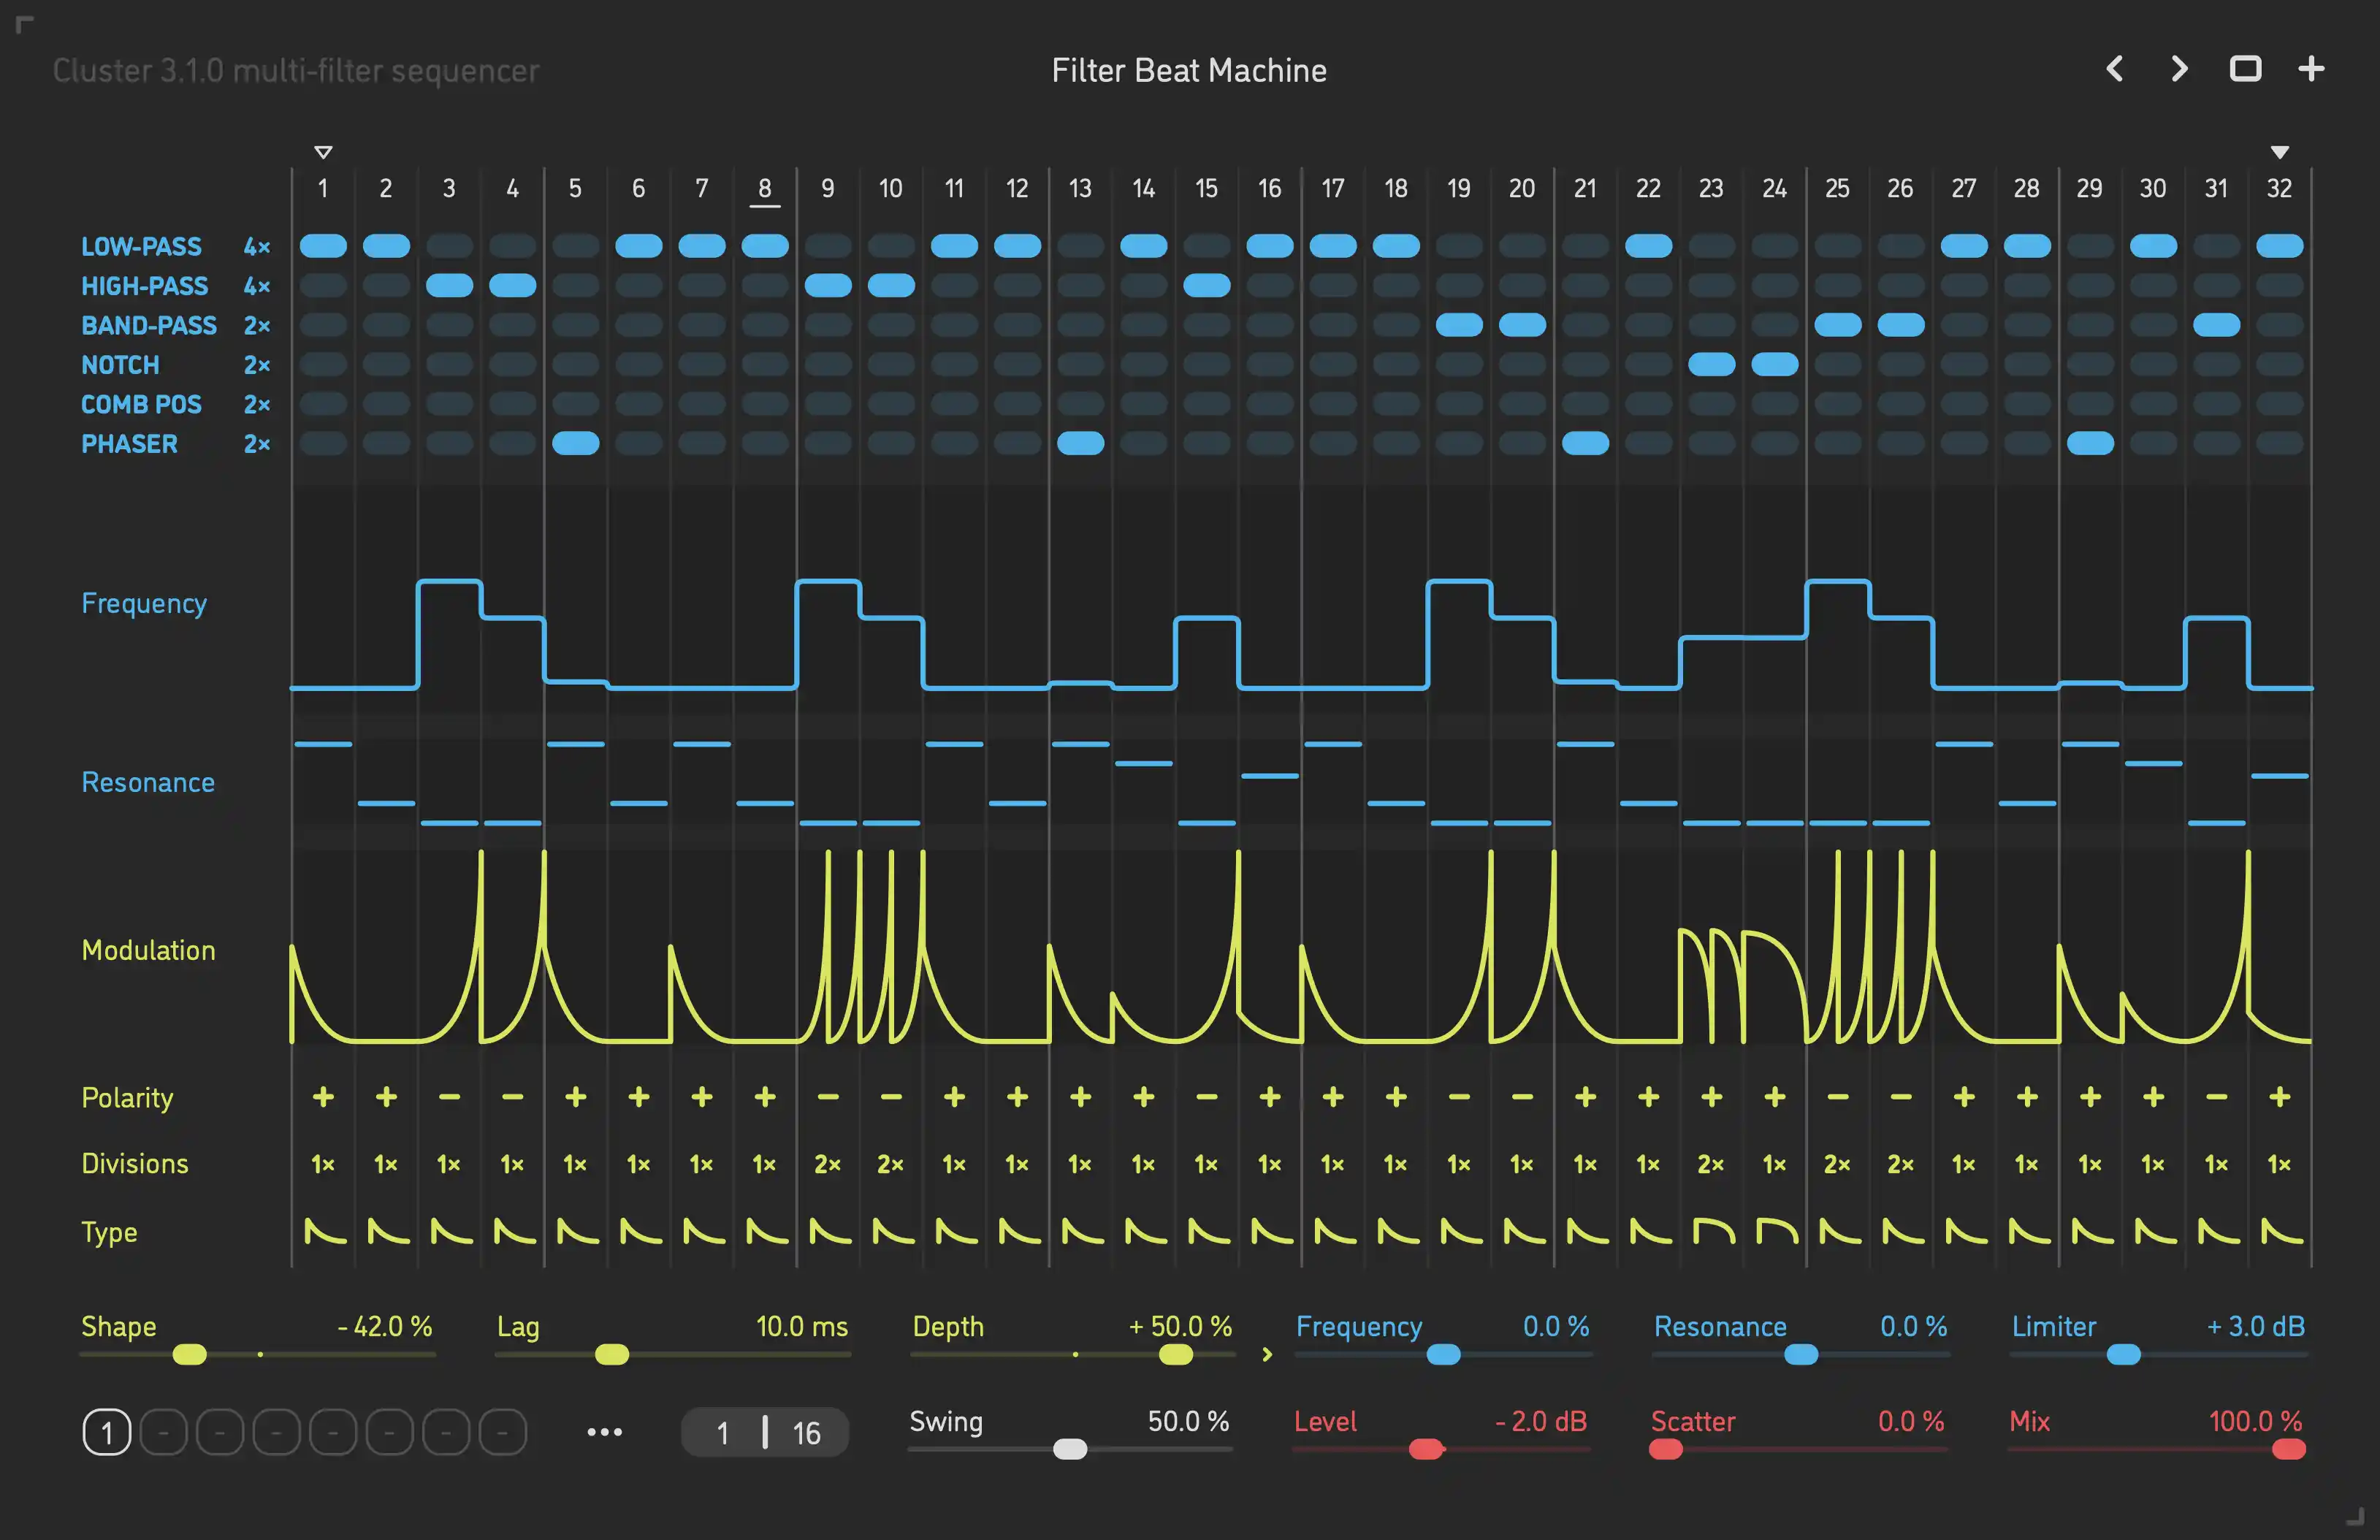Image resolution: width=2380 pixels, height=1540 pixels.
Task: Toggle the Polarity minus sign at step 15
Action: (1207, 1097)
